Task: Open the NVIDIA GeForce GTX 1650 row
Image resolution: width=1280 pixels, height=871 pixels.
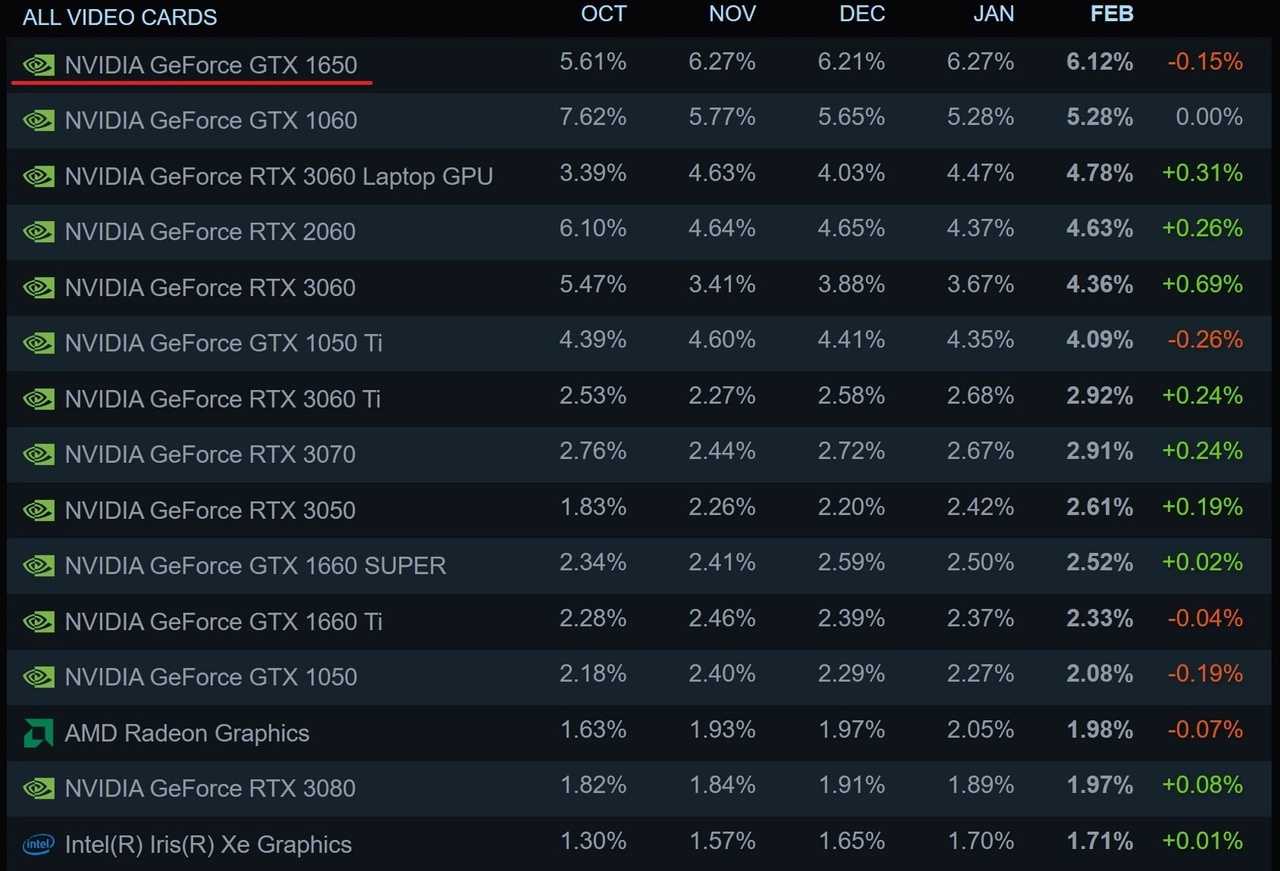Action: pyautogui.click(x=640, y=65)
